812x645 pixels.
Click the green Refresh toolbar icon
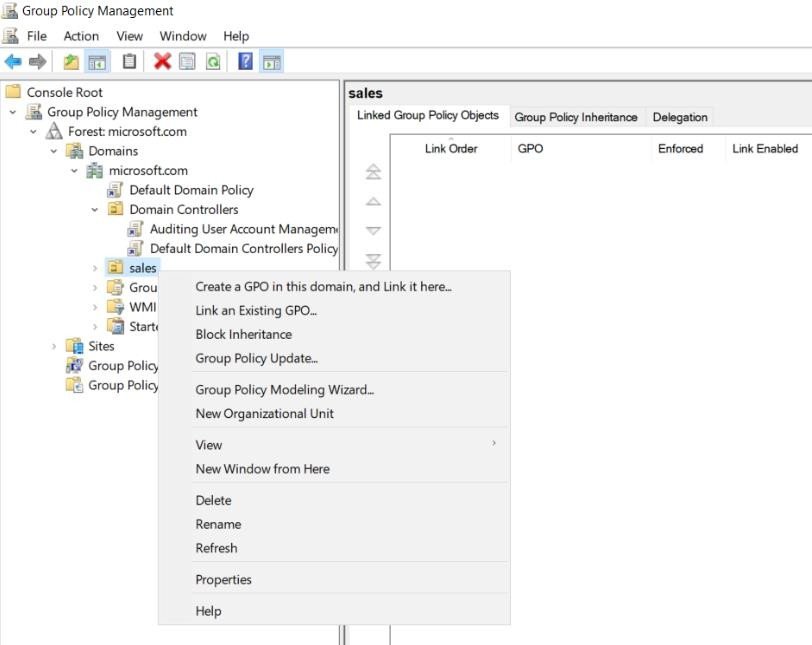click(x=213, y=62)
